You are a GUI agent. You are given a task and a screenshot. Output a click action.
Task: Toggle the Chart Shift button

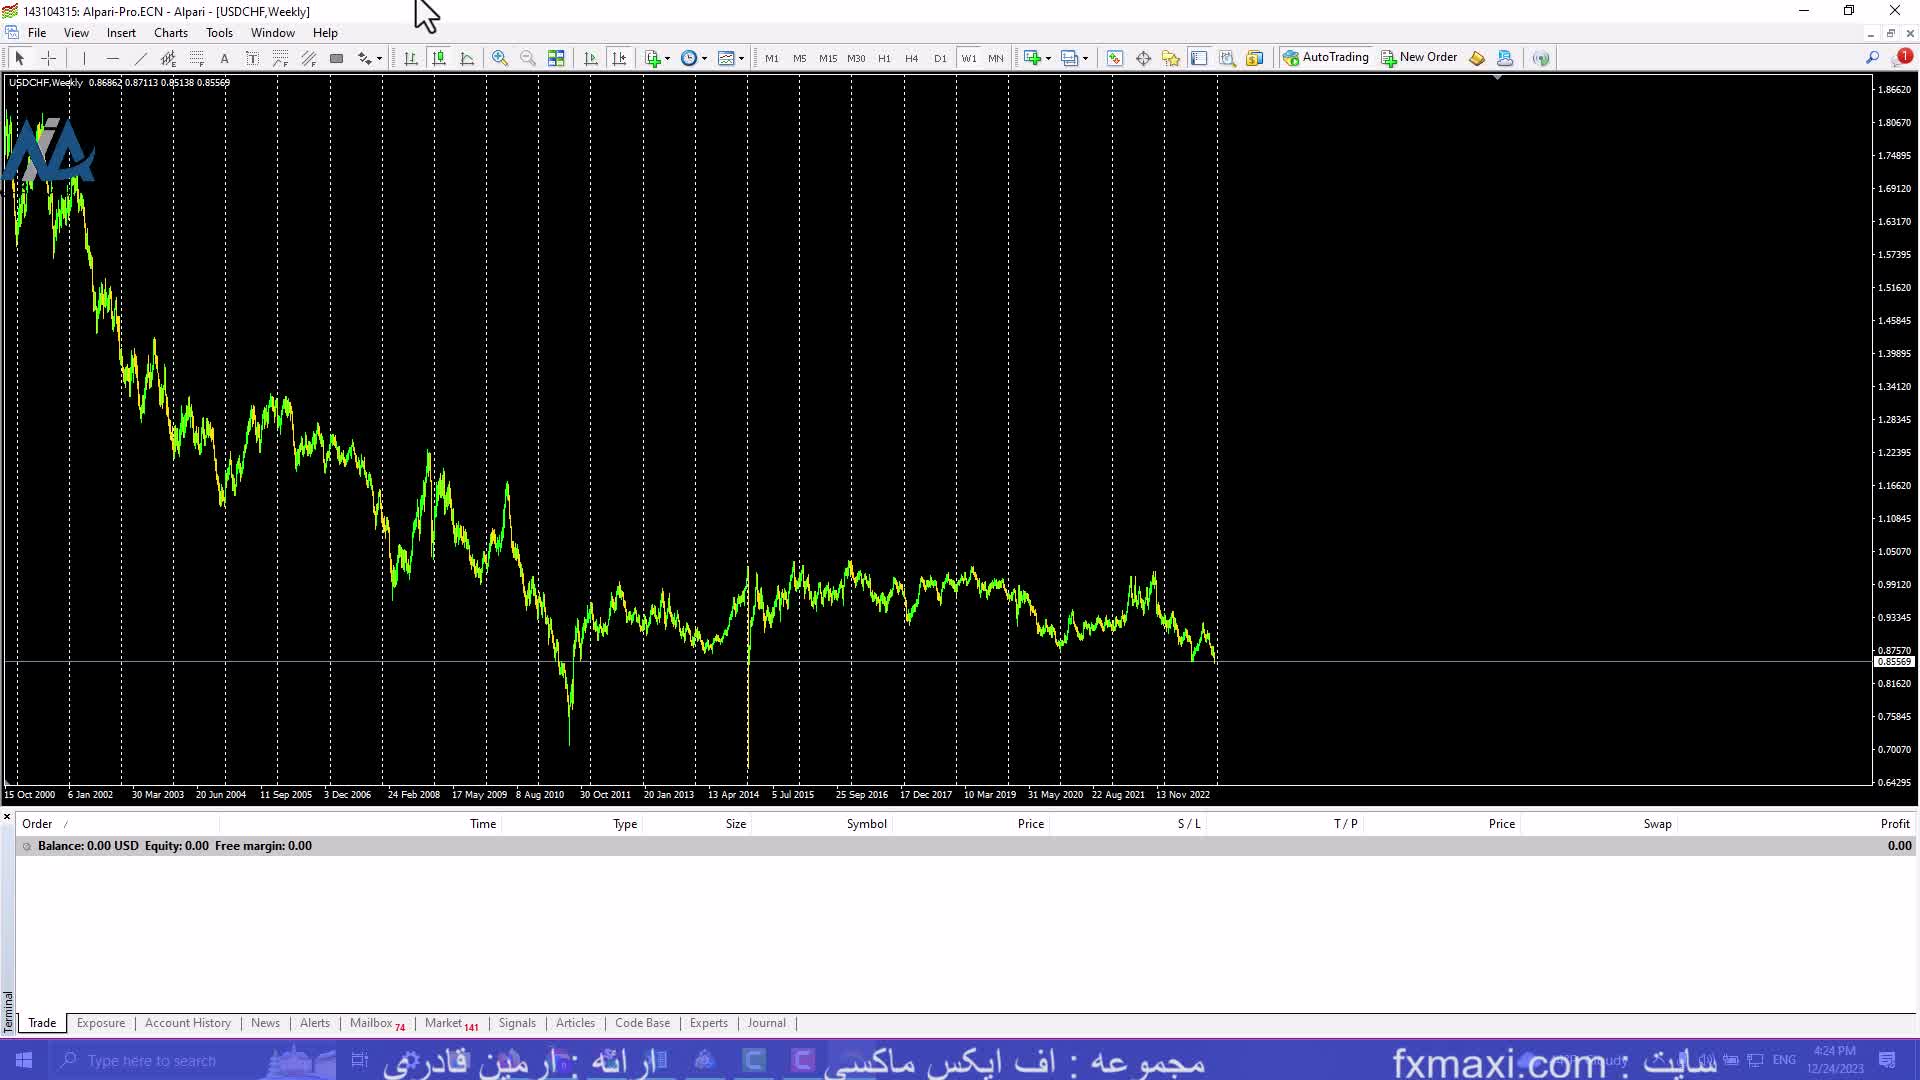619,58
